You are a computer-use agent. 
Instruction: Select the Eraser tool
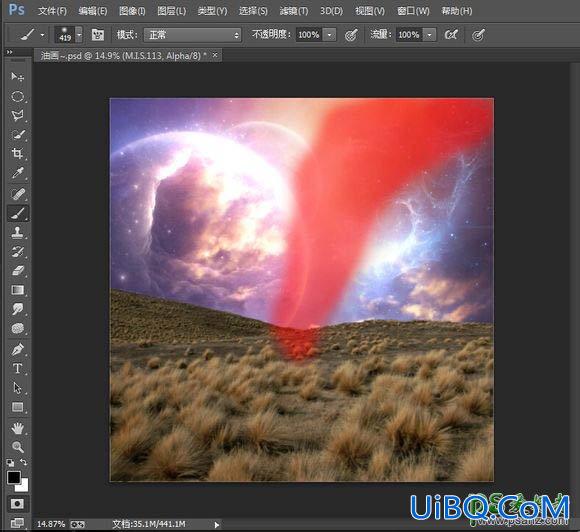point(17,271)
